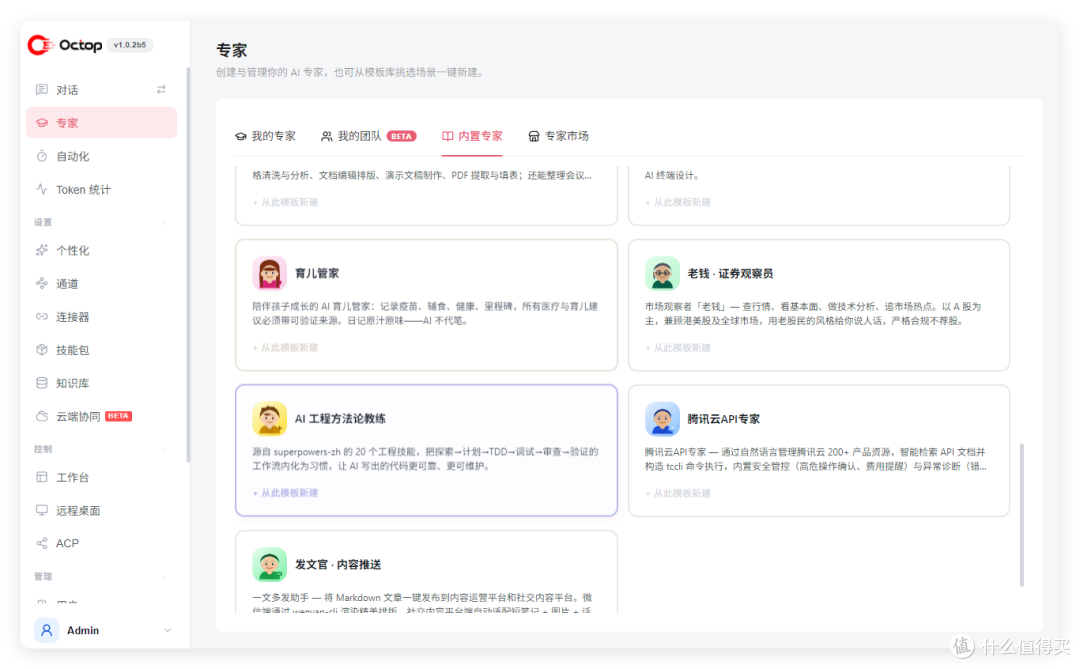Click the Octop logo icon
Image resolution: width=1080 pixels, height=669 pixels.
(x=40, y=45)
